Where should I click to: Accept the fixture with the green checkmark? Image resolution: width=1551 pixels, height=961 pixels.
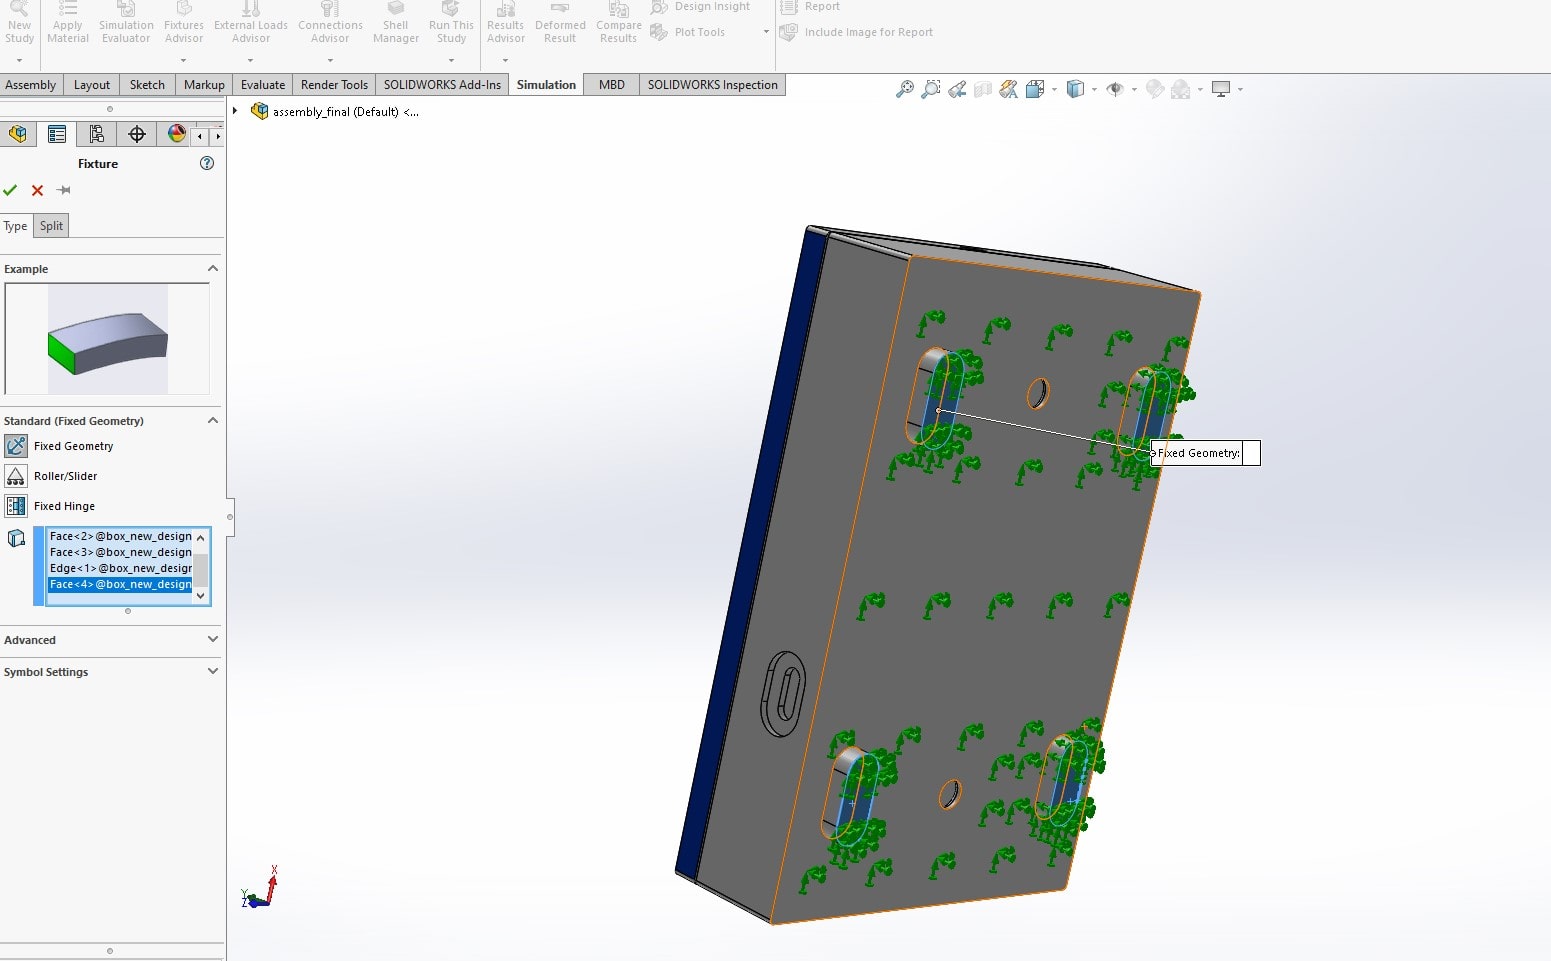click(x=10, y=190)
